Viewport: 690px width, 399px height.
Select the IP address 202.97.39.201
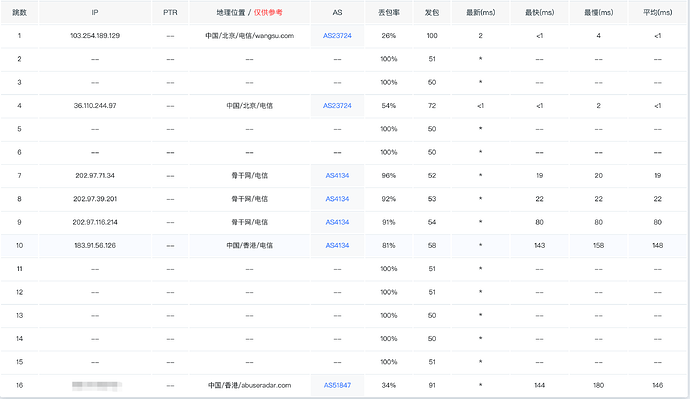coord(95,199)
